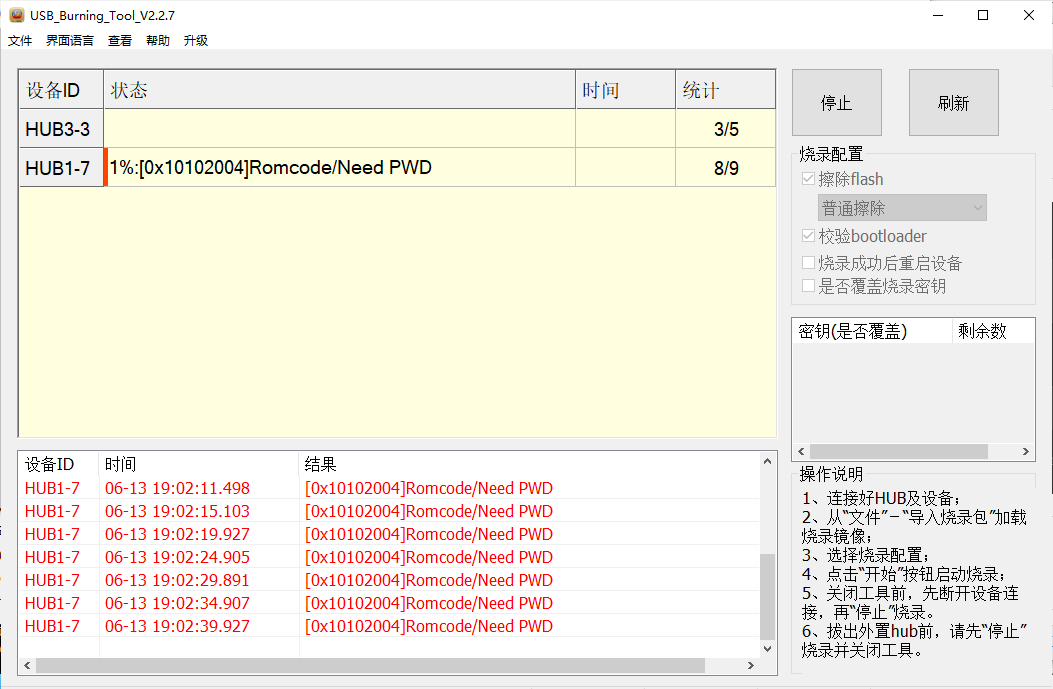Open the 查看 menu
1053x689 pixels.
point(120,40)
